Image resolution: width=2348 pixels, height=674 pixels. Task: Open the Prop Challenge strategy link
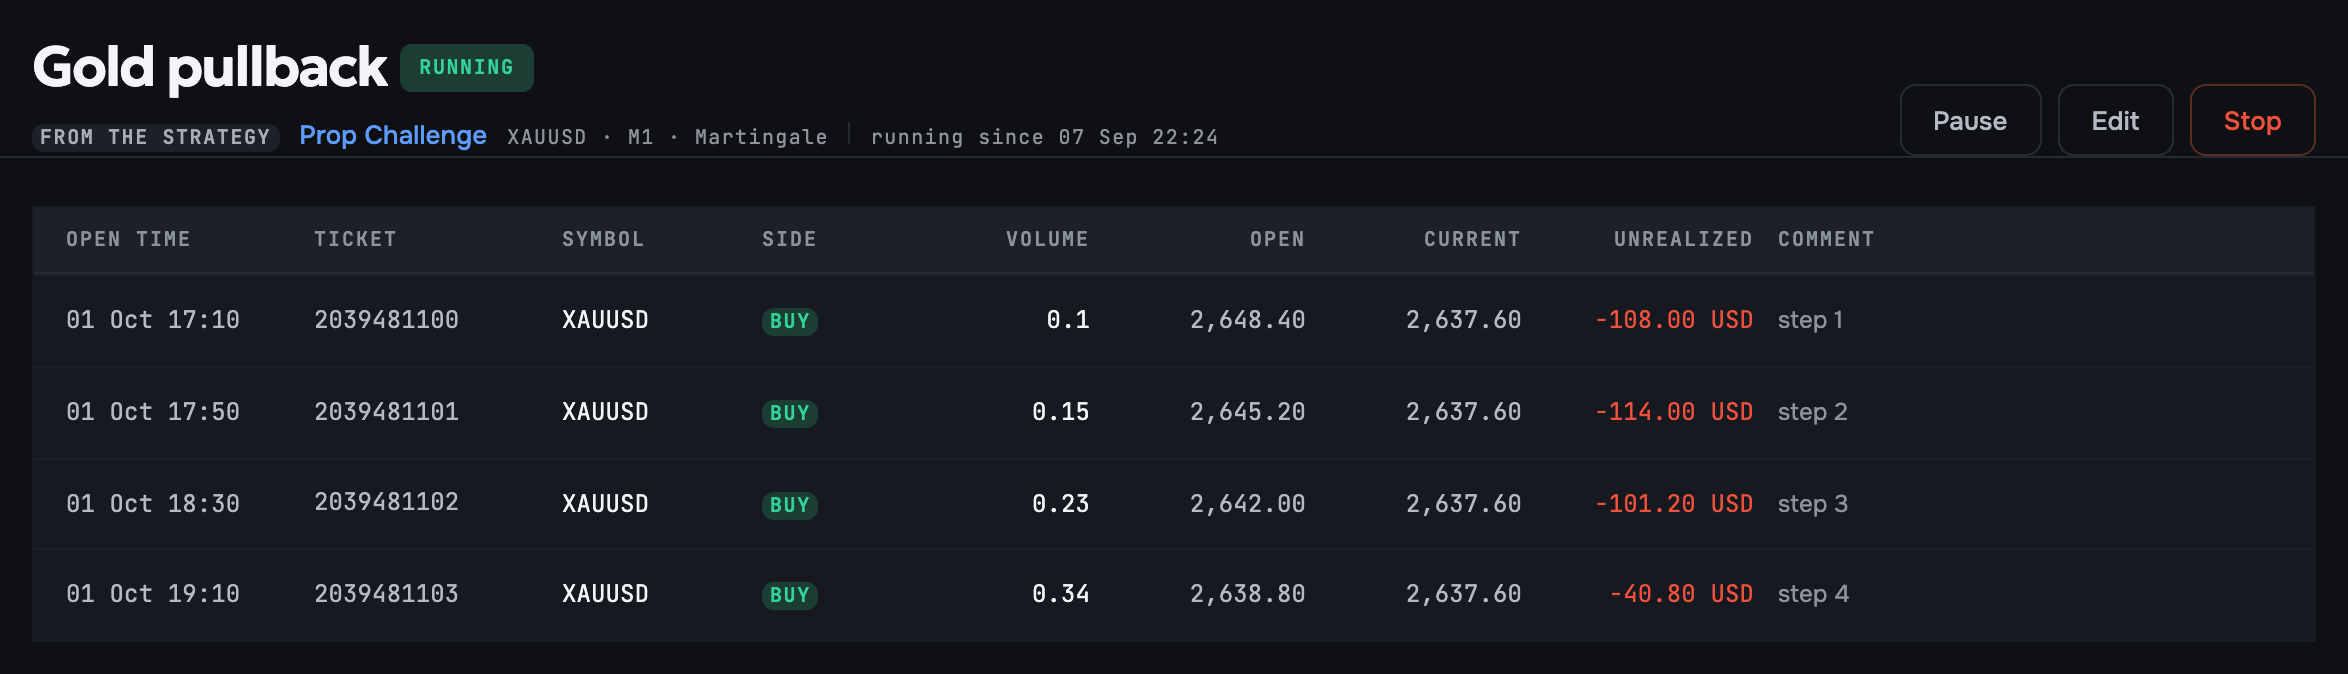pyautogui.click(x=393, y=135)
